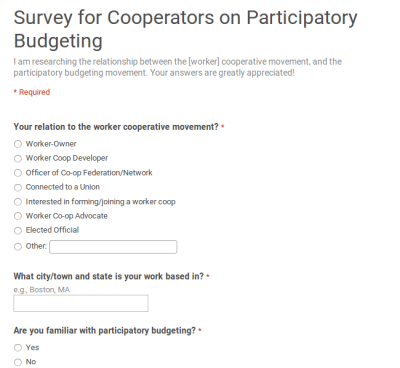Click the Boston, MA example hint text
The width and height of the screenshot is (400, 368).
[x=42, y=290]
